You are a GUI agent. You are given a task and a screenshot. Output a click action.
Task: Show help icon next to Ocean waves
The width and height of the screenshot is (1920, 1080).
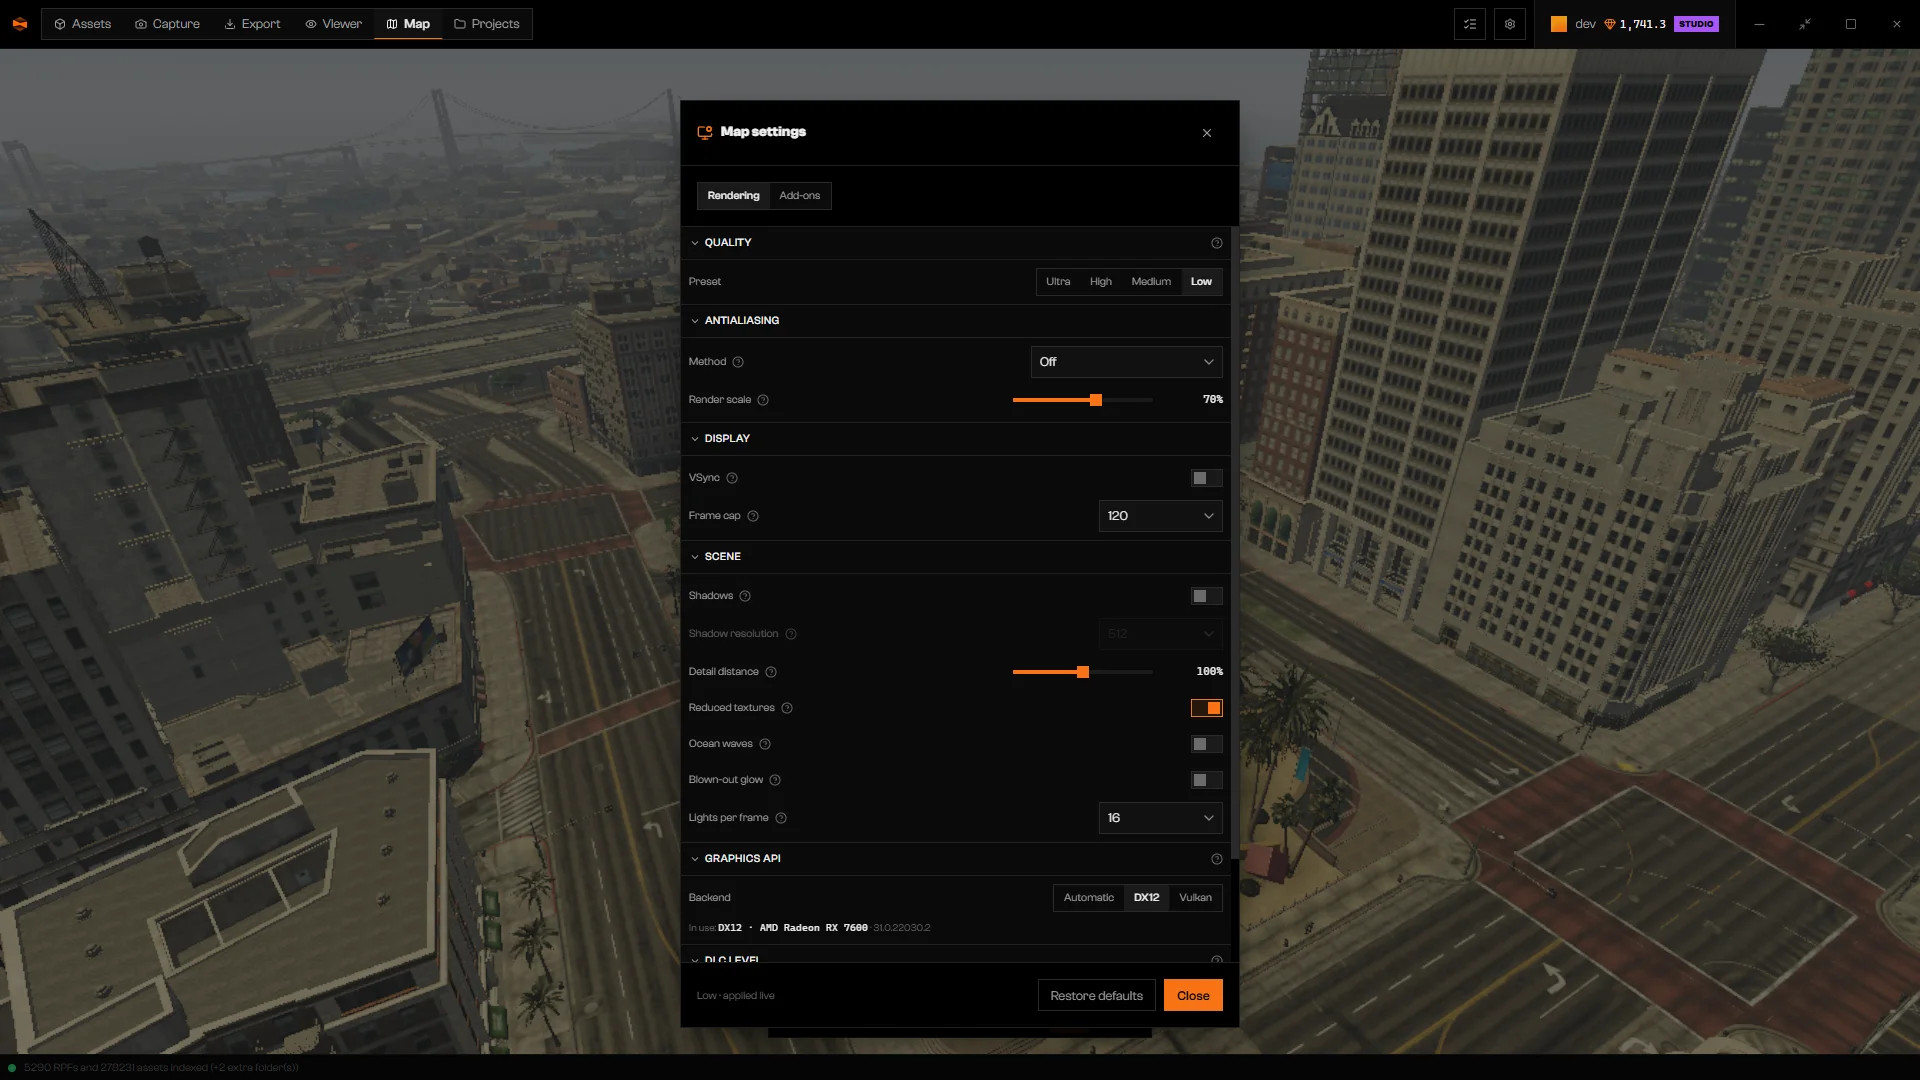pos(765,744)
